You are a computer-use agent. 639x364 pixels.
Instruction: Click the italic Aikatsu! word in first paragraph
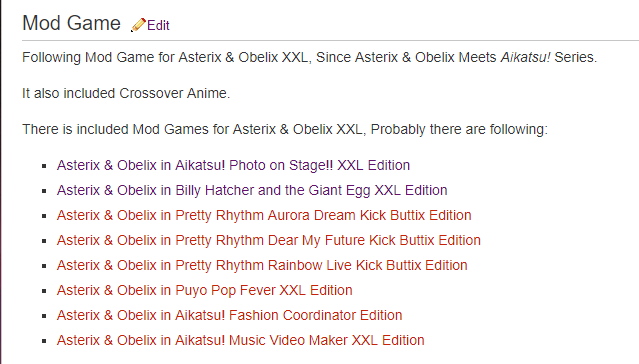point(525,57)
